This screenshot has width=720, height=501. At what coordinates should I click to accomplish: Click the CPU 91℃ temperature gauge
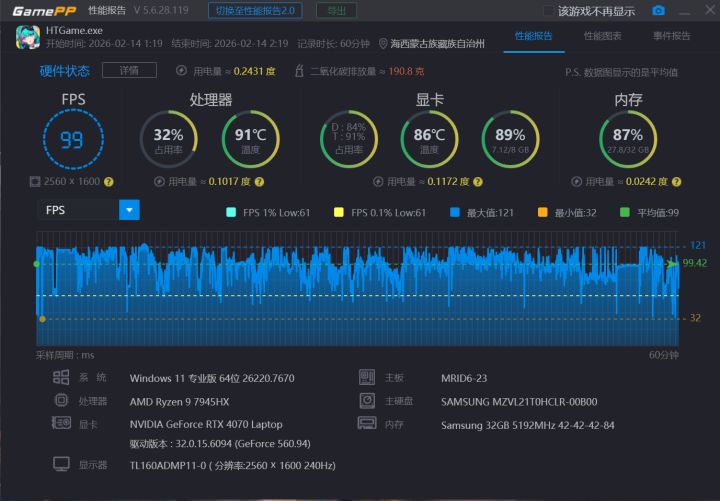point(250,139)
